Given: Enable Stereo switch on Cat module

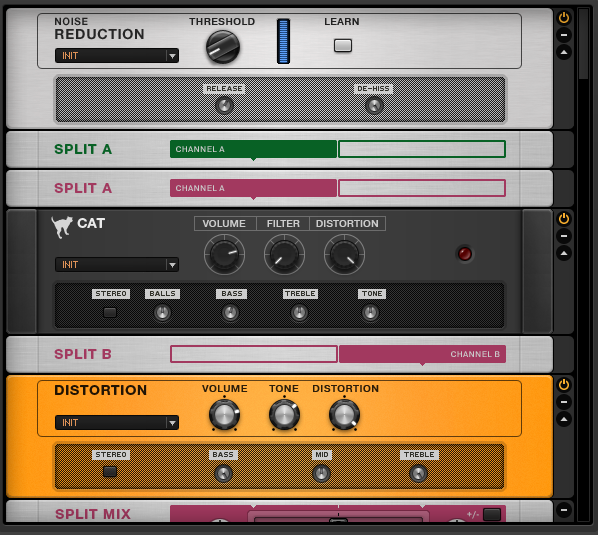Looking at the screenshot, I should [110, 313].
